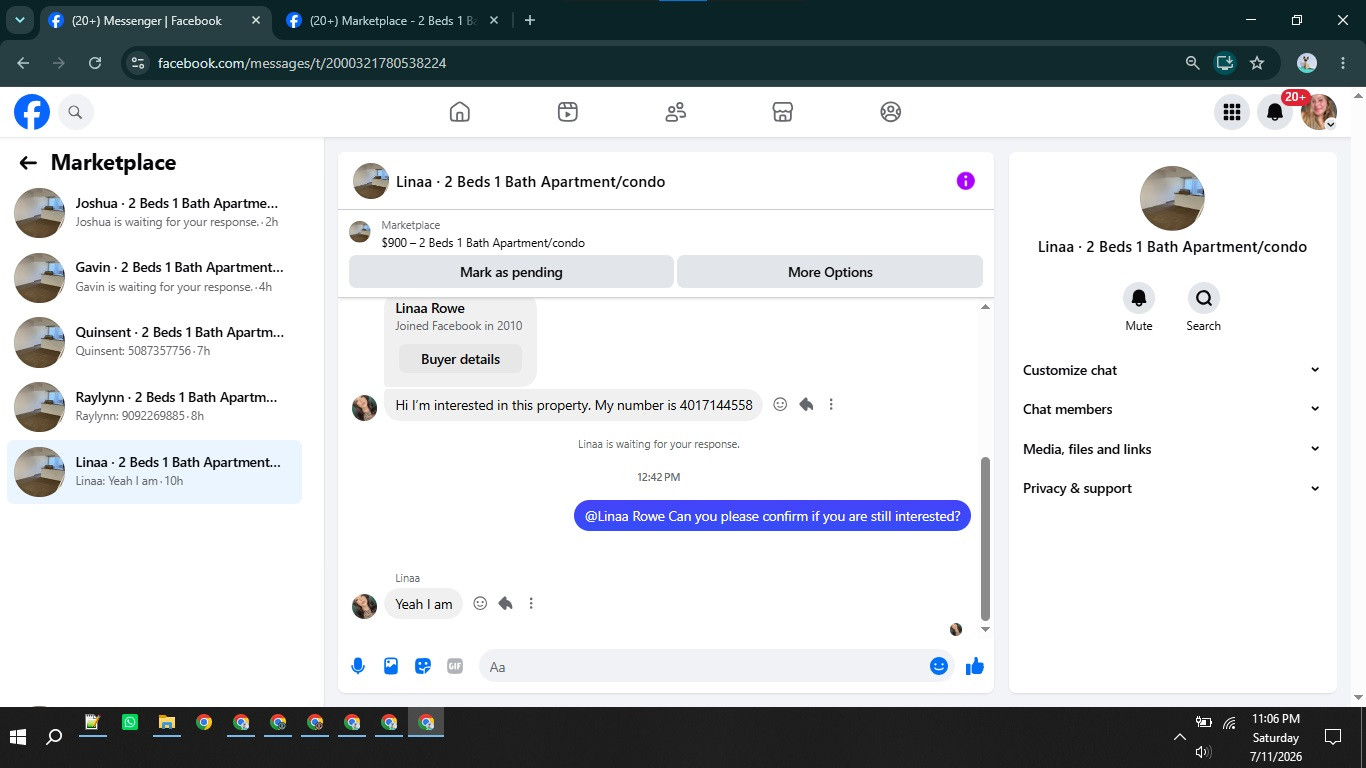Screen dimensions: 1366x768
Task: Open the taskbar clock and date
Action: click(x=1276, y=737)
